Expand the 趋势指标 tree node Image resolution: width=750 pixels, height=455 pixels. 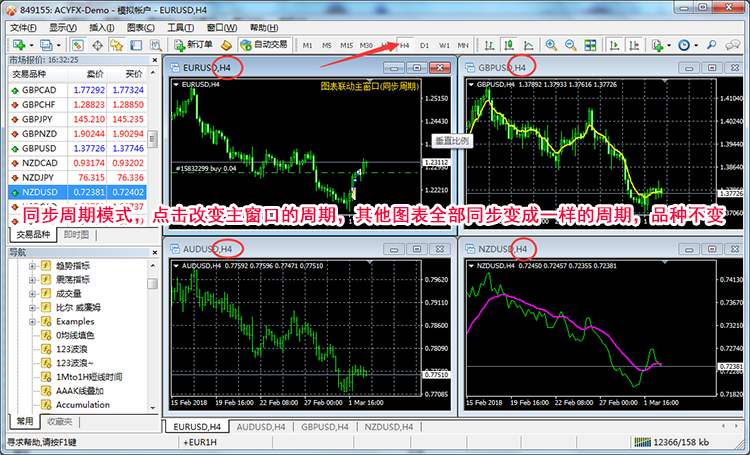(x=32, y=266)
